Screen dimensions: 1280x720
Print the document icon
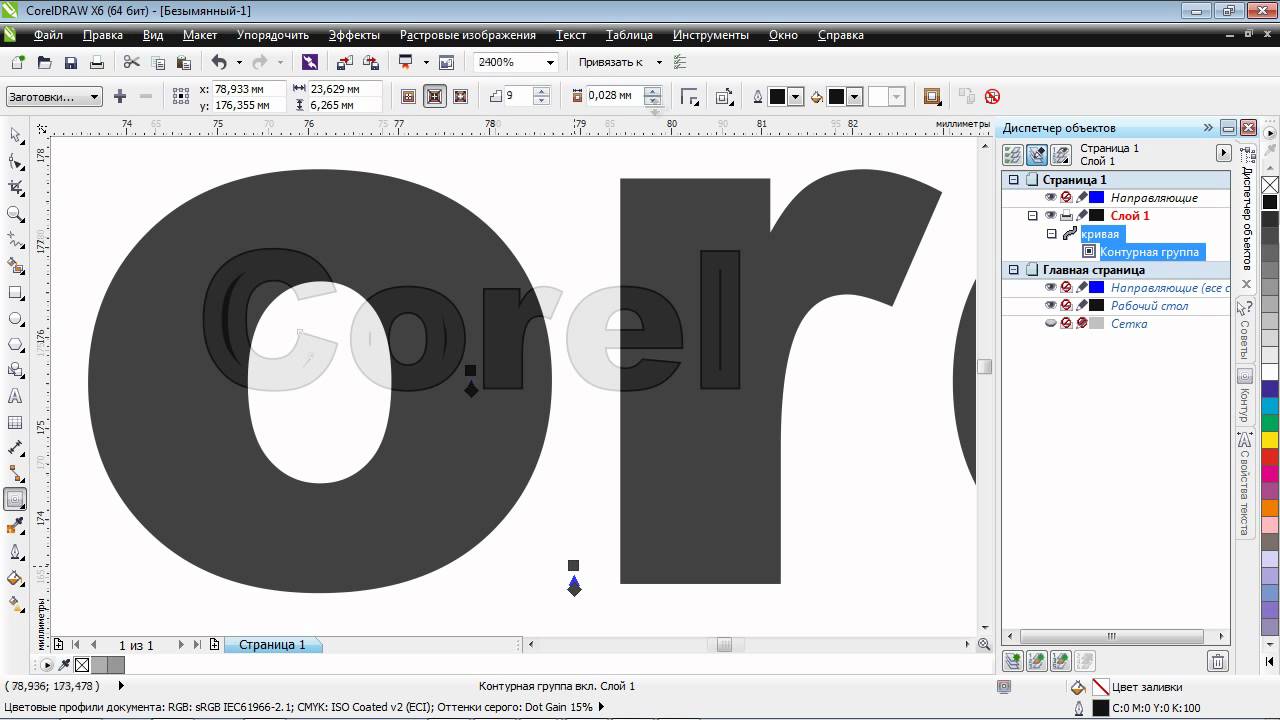point(97,62)
